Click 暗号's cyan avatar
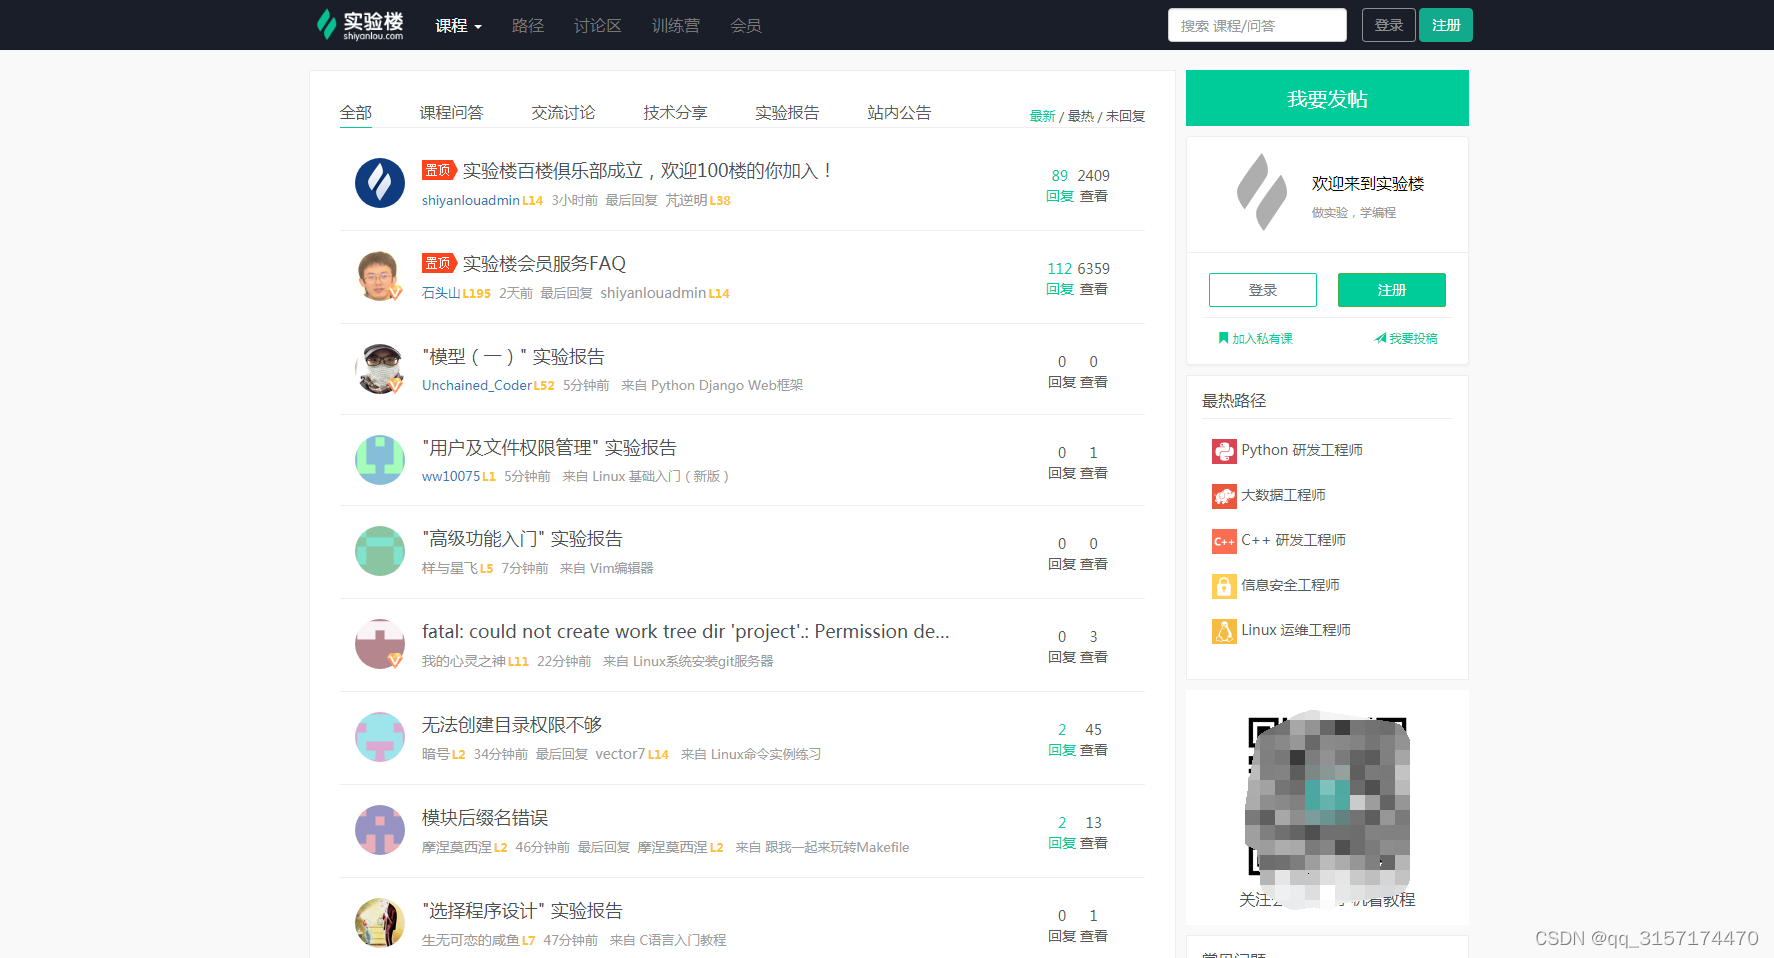1774x958 pixels. (380, 737)
